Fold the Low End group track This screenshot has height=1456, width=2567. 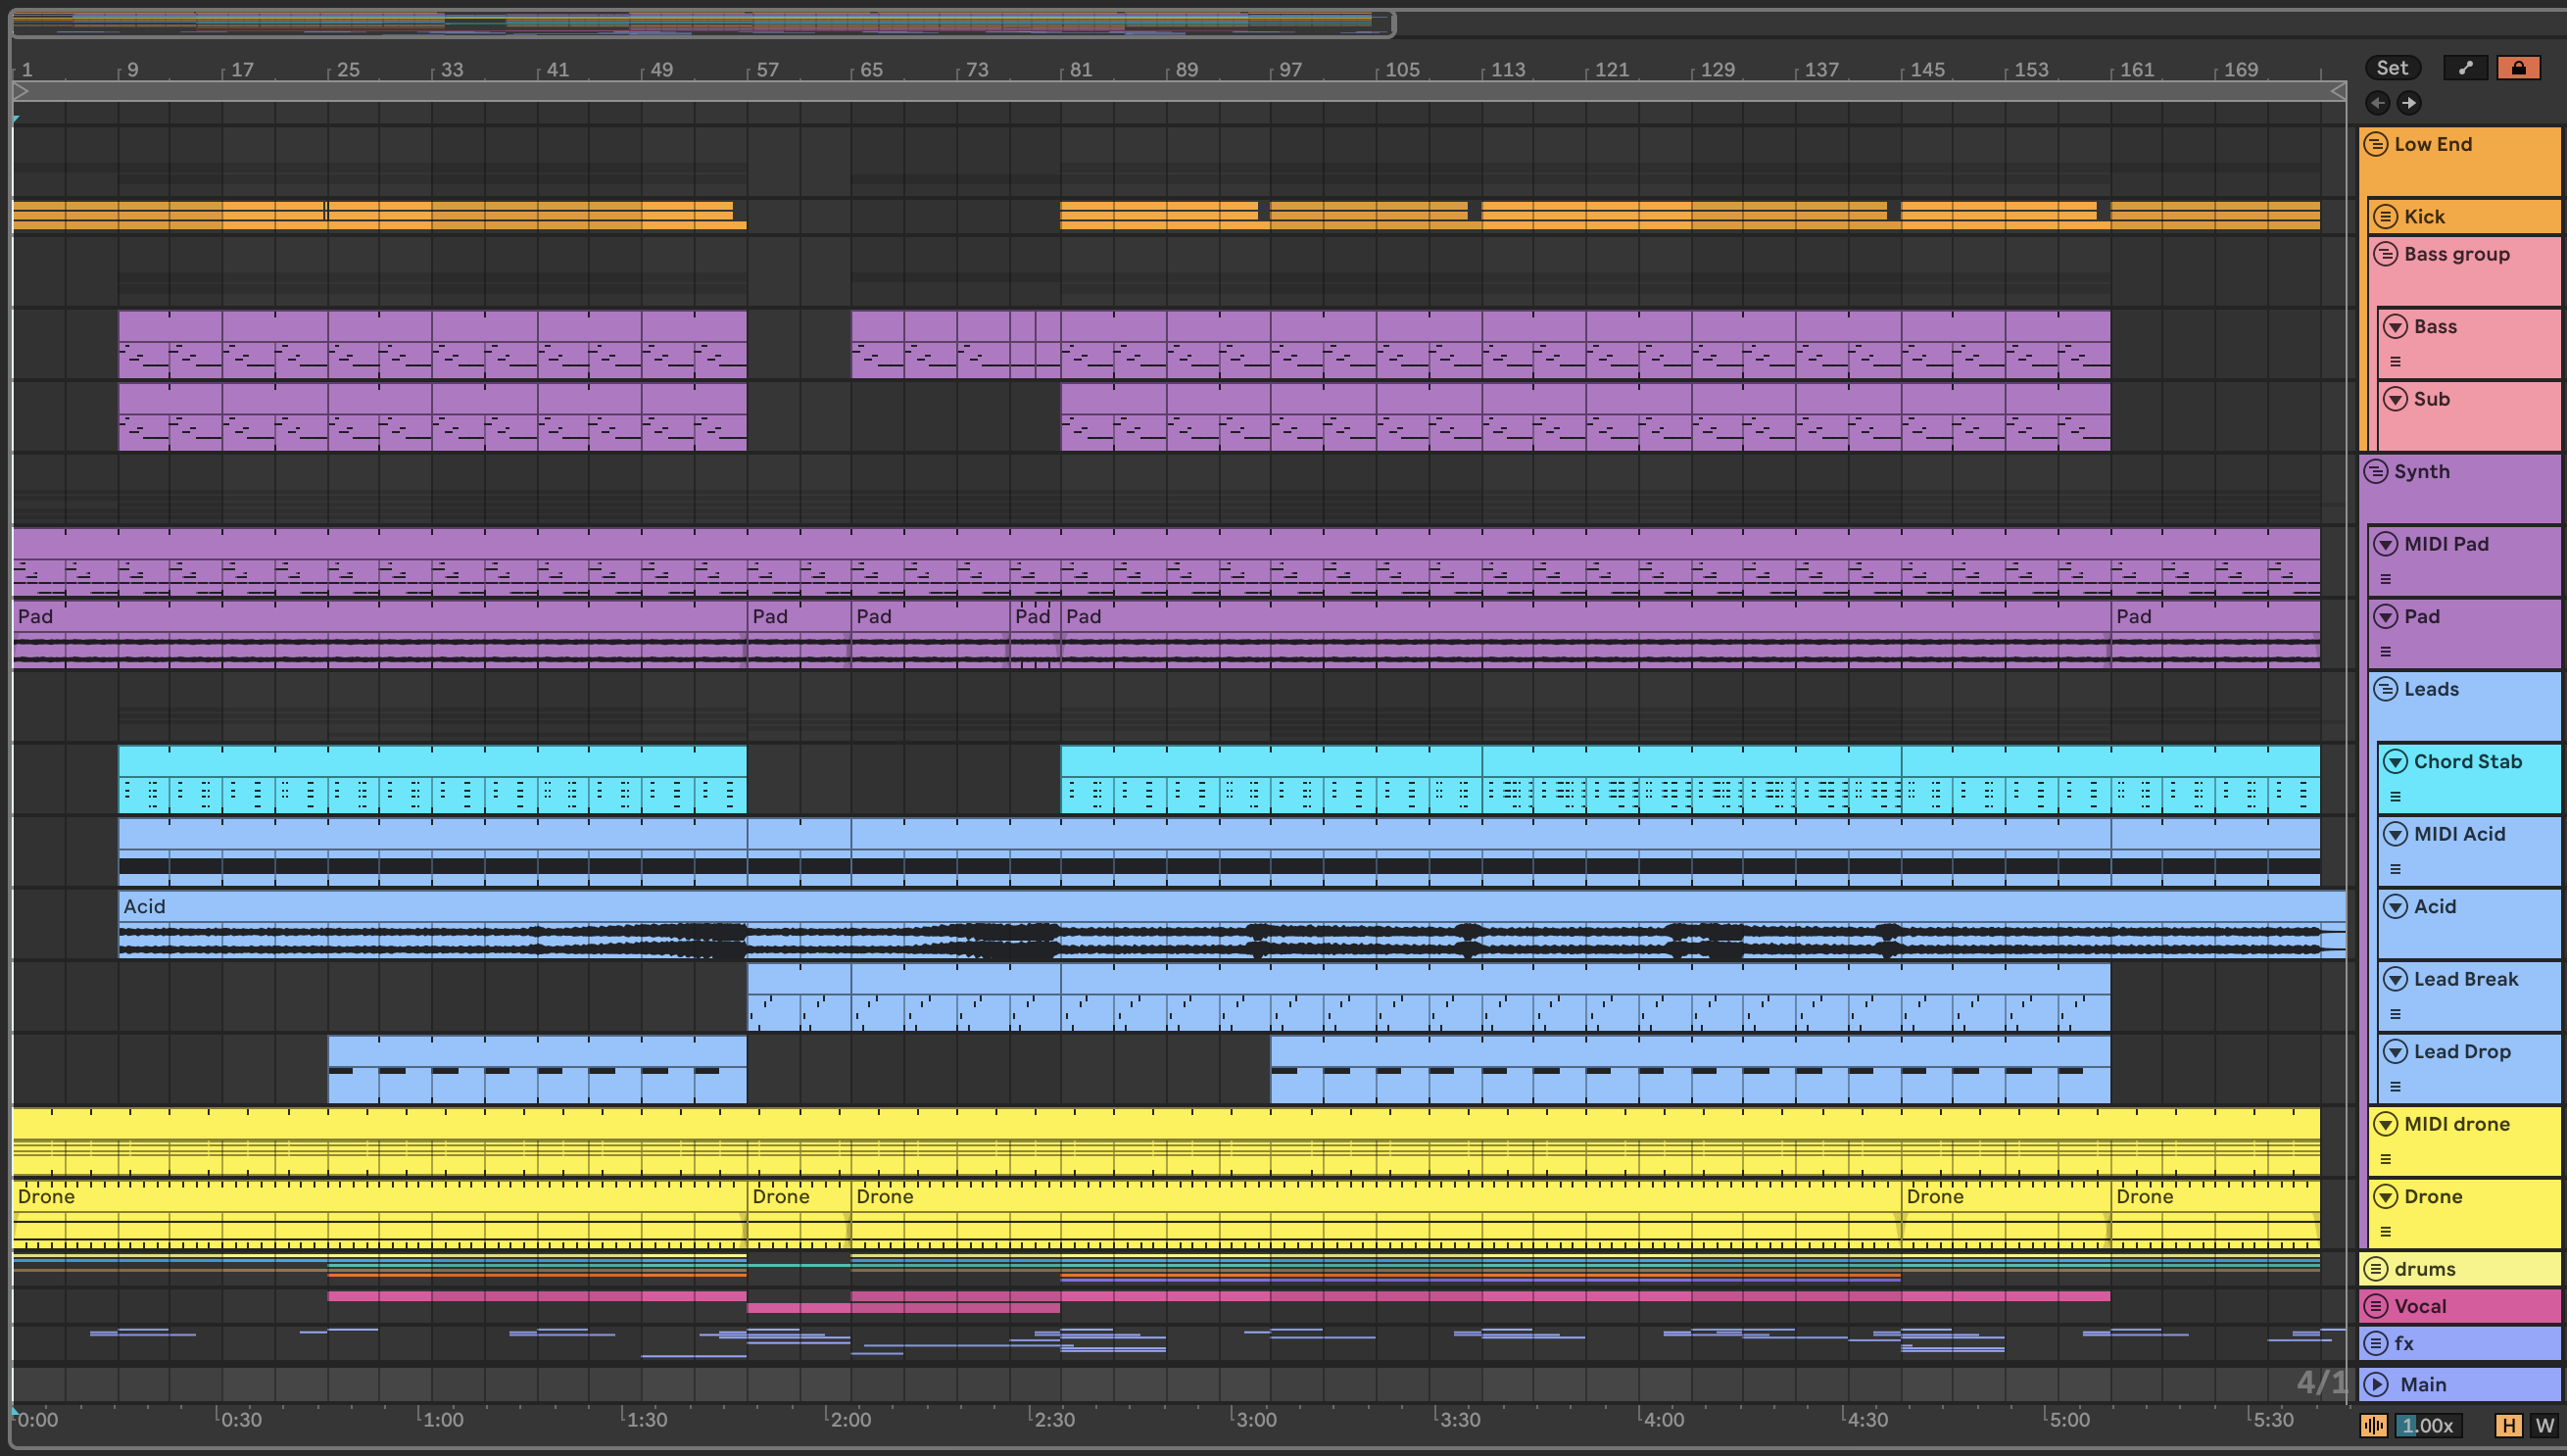2376,144
